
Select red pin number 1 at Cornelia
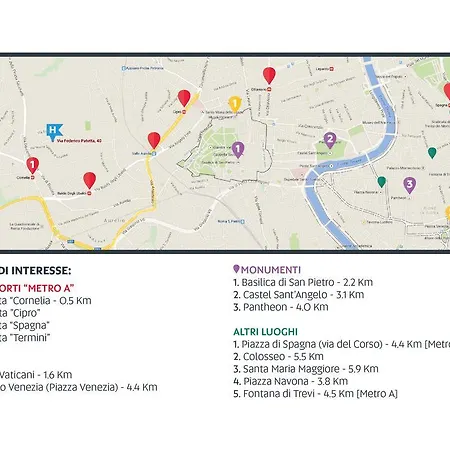pyautogui.click(x=33, y=165)
